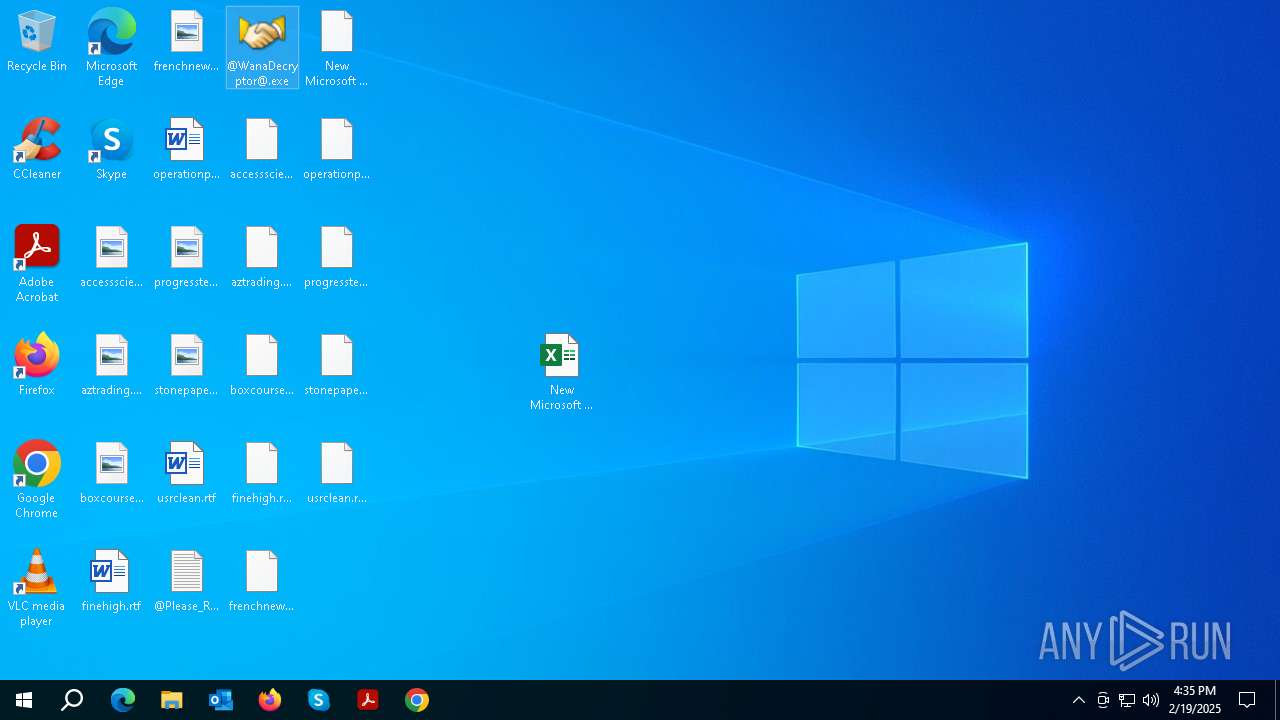Open the Windows Start menu
This screenshot has width=1280, height=720.
click(x=24, y=700)
